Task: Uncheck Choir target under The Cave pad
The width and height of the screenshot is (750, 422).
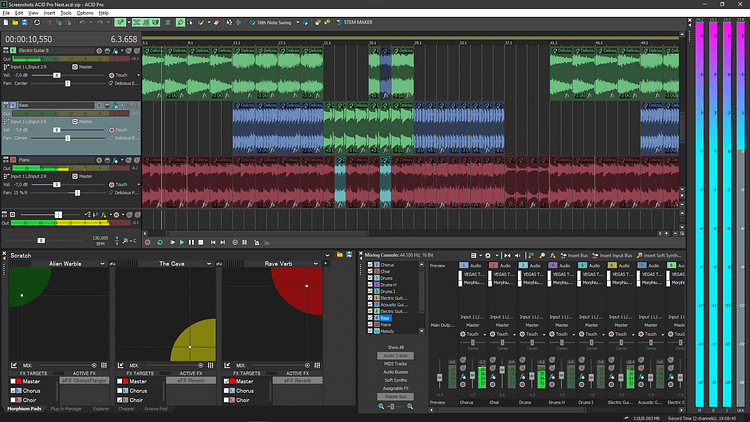Action: tap(120, 400)
